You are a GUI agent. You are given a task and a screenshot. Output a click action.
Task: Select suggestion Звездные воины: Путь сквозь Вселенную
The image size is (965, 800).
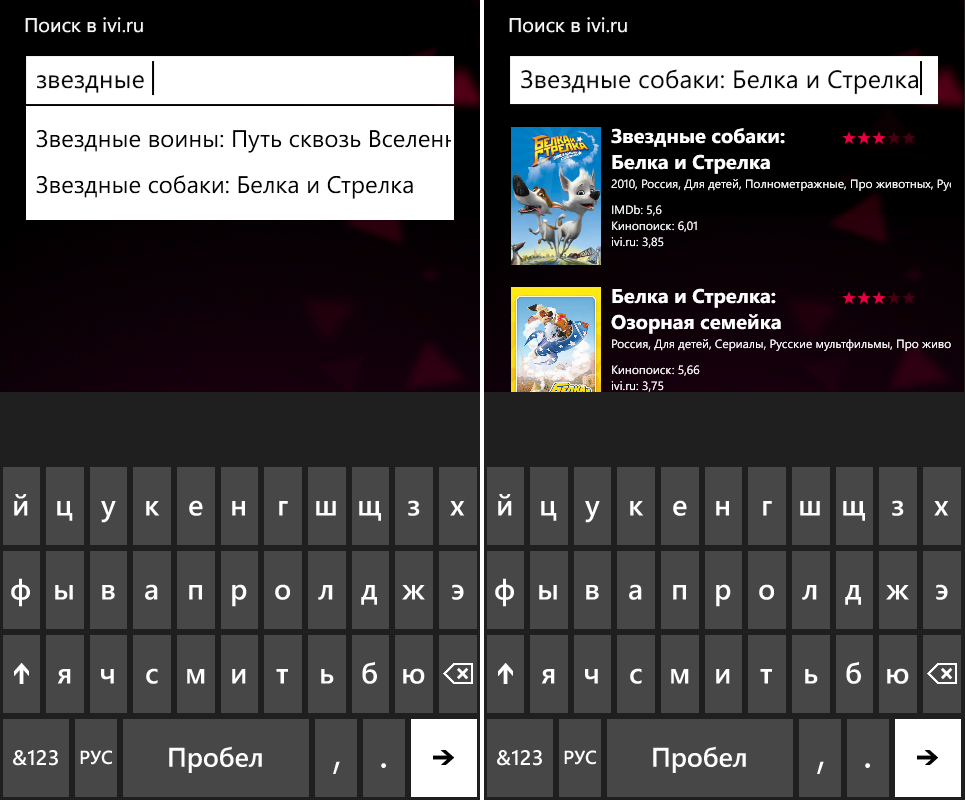pyautogui.click(x=240, y=138)
